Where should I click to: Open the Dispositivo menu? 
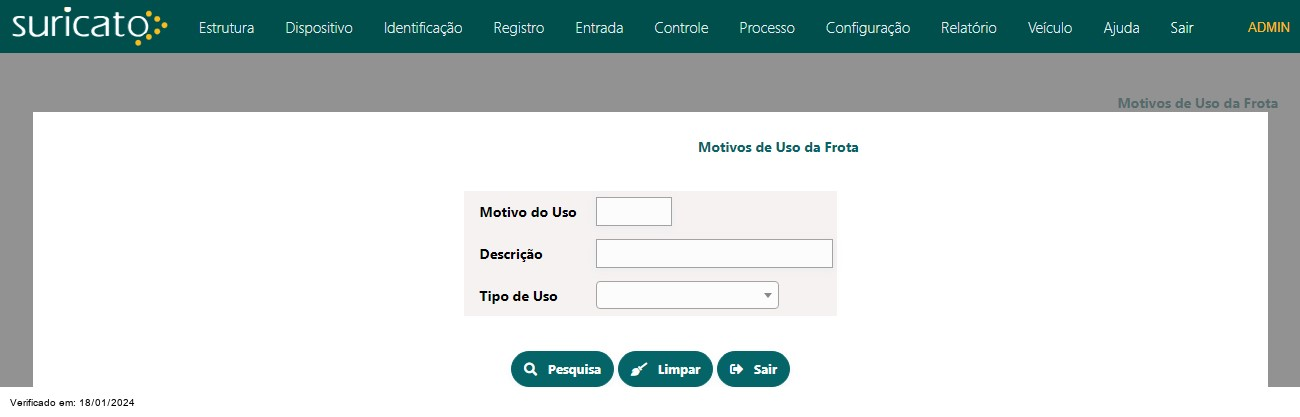point(319,28)
